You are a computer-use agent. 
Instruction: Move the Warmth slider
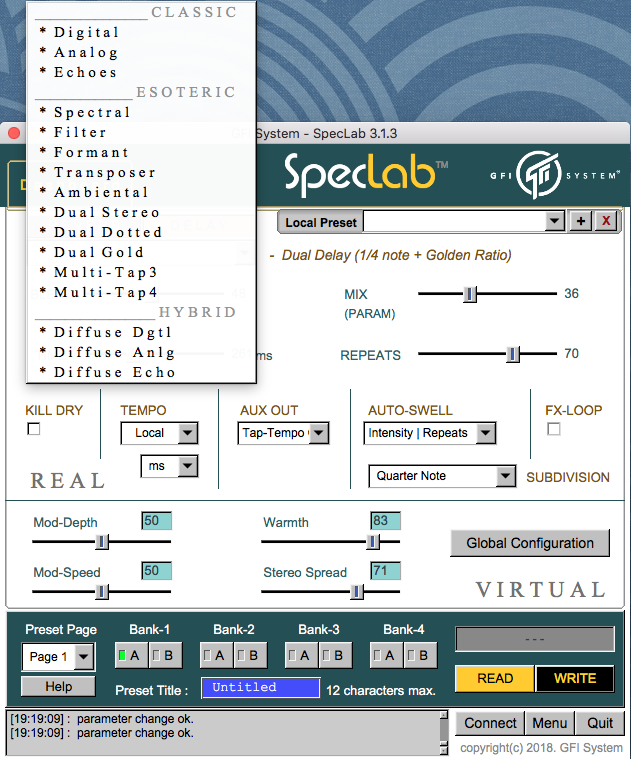pyautogui.click(x=373, y=542)
